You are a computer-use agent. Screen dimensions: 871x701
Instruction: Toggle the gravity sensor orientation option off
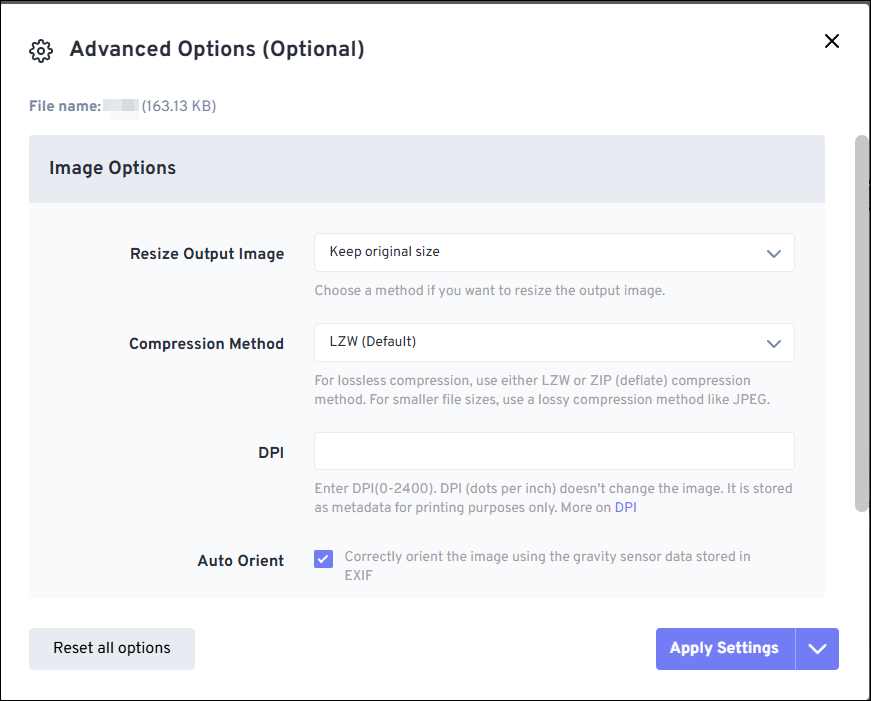tap(323, 558)
